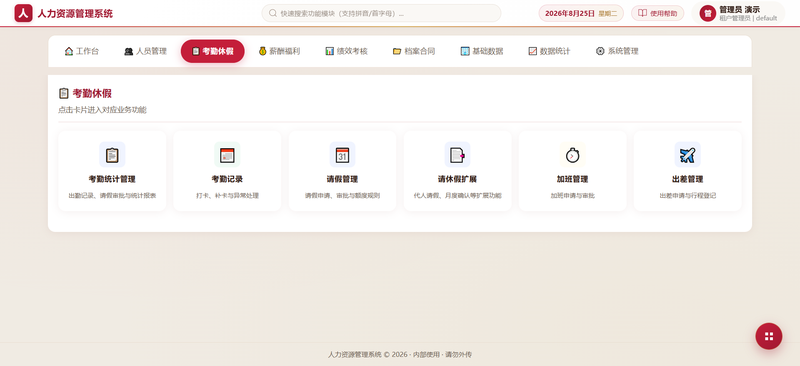Open the 出差管理 airplane icon
The height and width of the screenshot is (366, 800).
[x=688, y=155]
